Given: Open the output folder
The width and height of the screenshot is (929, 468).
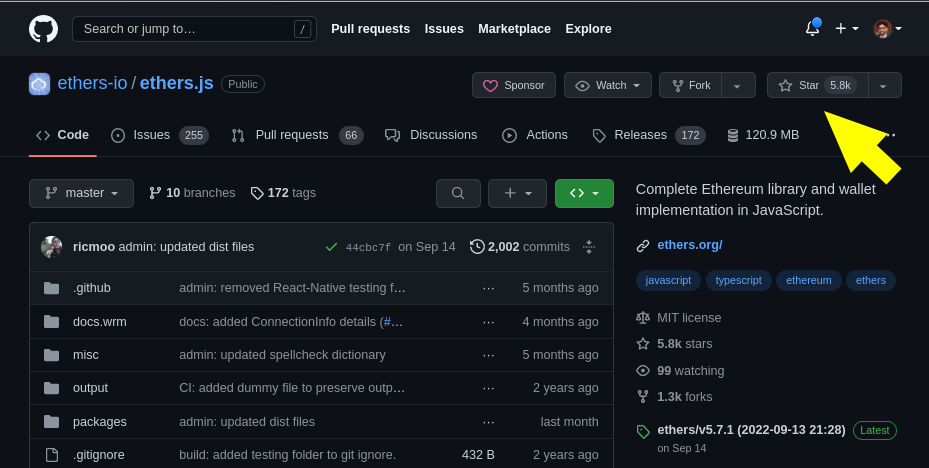Looking at the screenshot, I should [90, 388].
